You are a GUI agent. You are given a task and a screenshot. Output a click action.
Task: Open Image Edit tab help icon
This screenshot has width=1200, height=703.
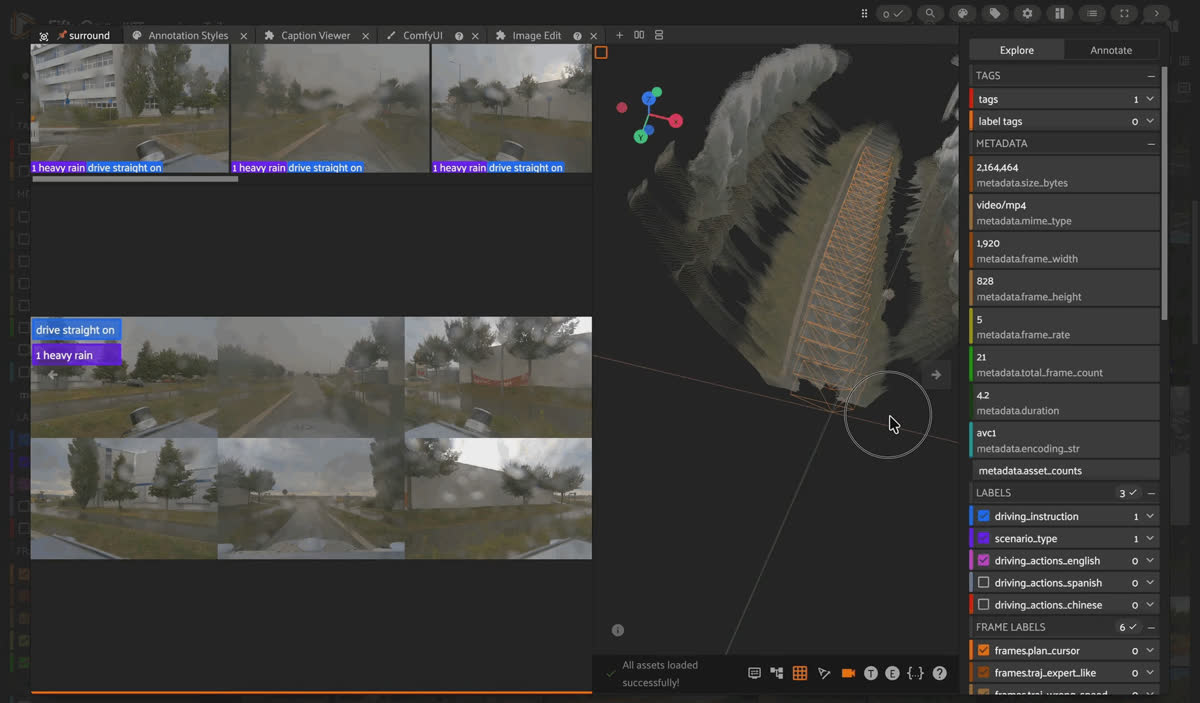577,36
